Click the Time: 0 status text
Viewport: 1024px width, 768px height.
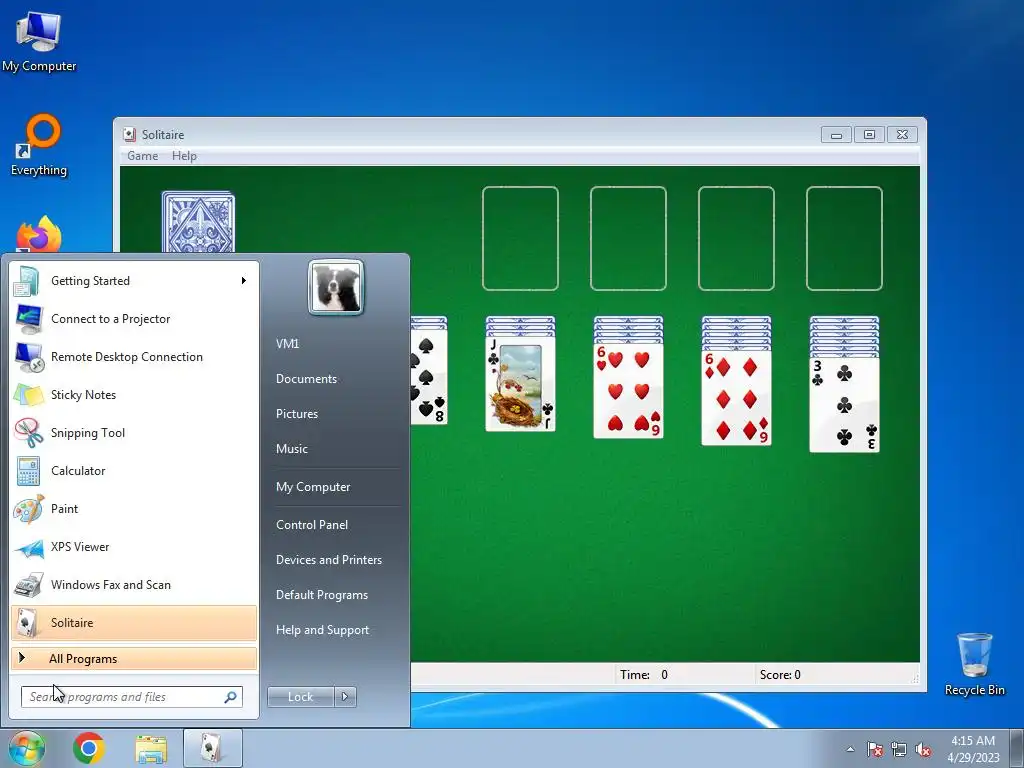click(644, 675)
